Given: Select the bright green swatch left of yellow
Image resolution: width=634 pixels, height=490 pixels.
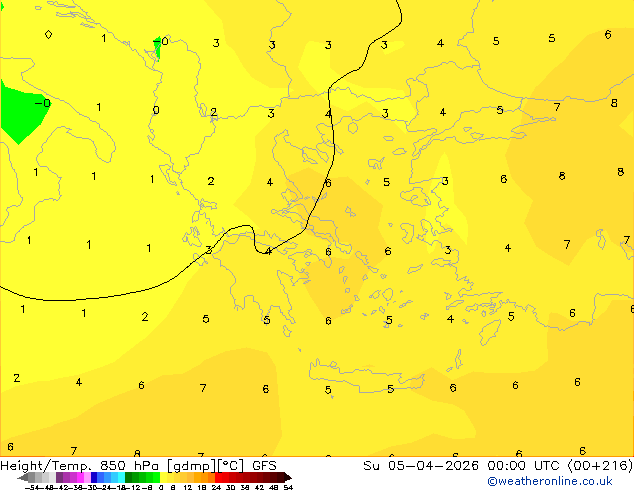Looking at the screenshot, I should [x=156, y=477].
